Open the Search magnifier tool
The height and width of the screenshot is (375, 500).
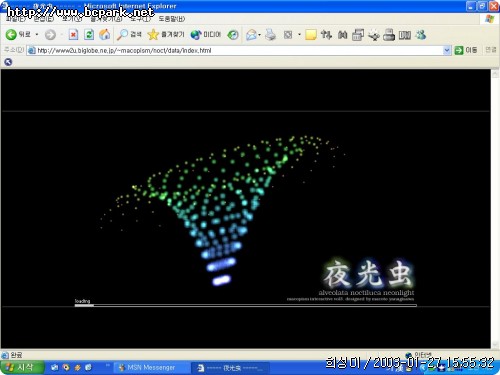tap(129, 34)
